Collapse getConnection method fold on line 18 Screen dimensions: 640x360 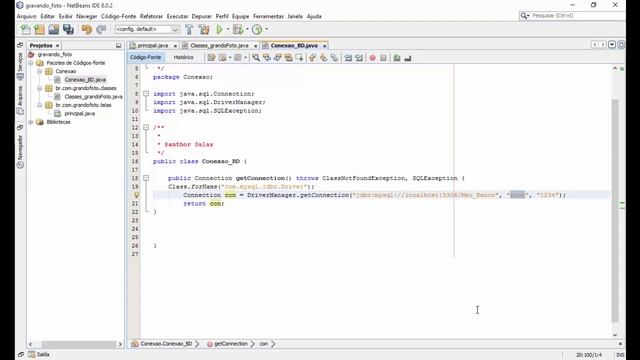tap(146, 178)
